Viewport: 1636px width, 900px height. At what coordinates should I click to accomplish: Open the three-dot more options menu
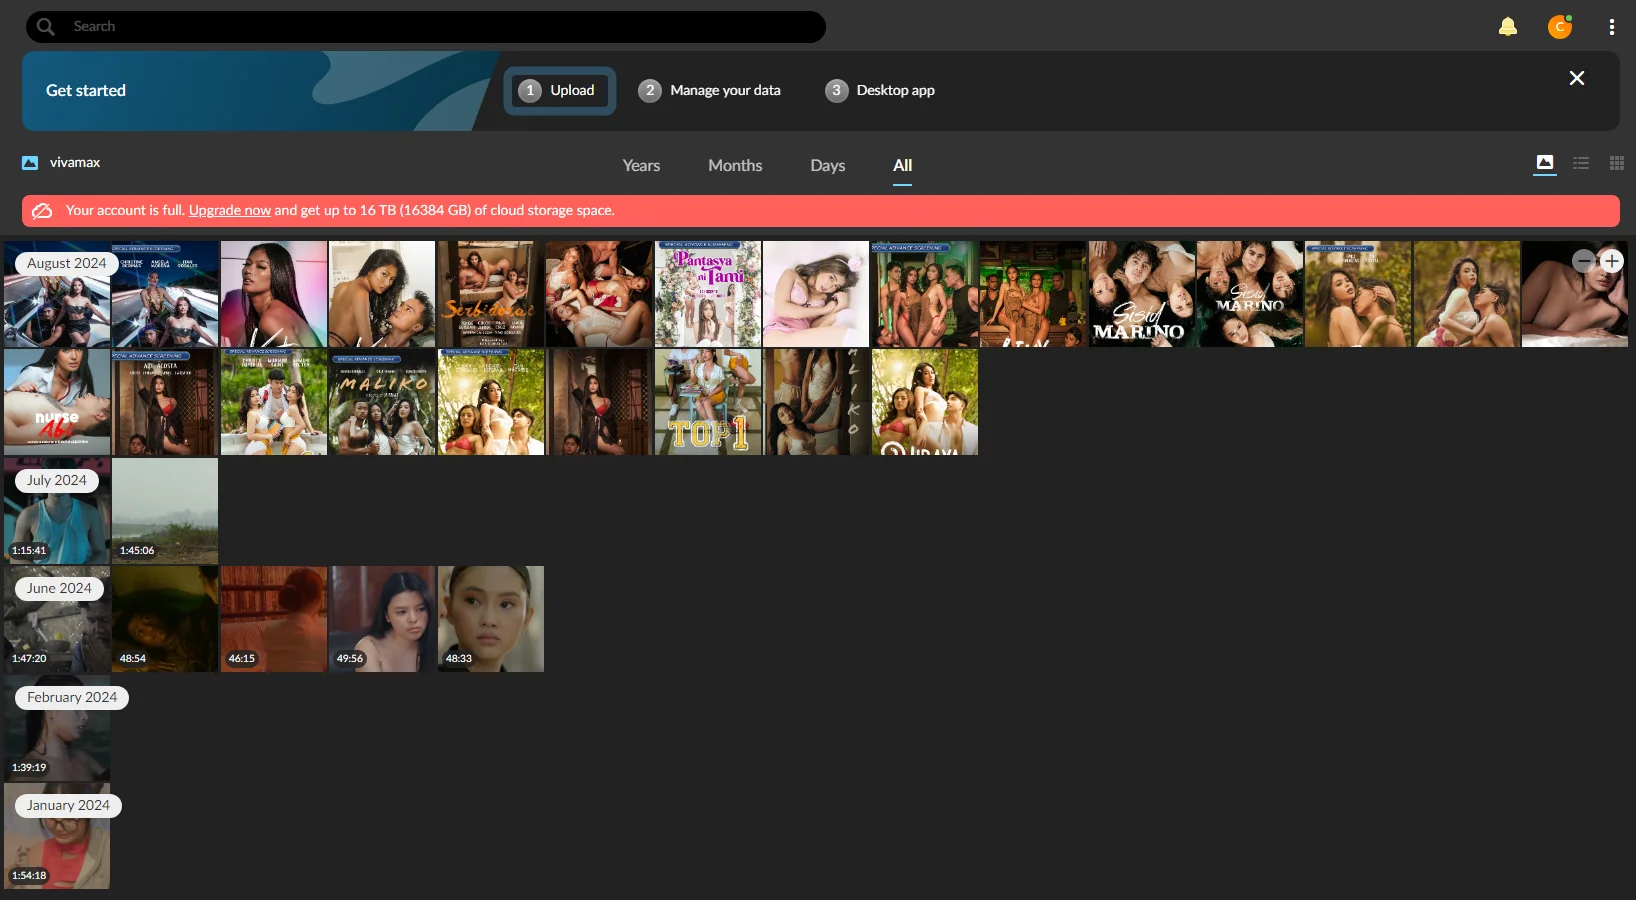coord(1612,27)
